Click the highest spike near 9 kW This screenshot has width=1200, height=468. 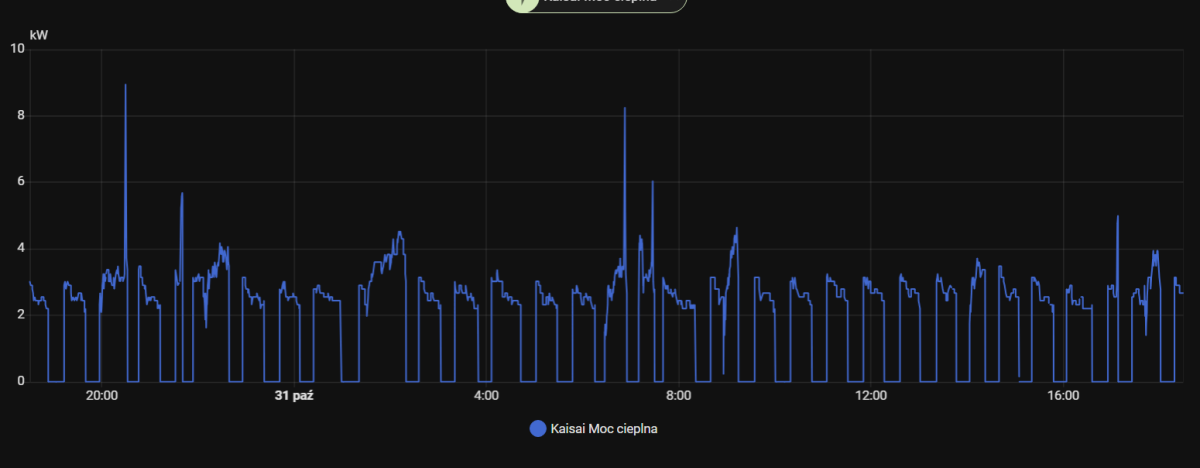pos(125,87)
